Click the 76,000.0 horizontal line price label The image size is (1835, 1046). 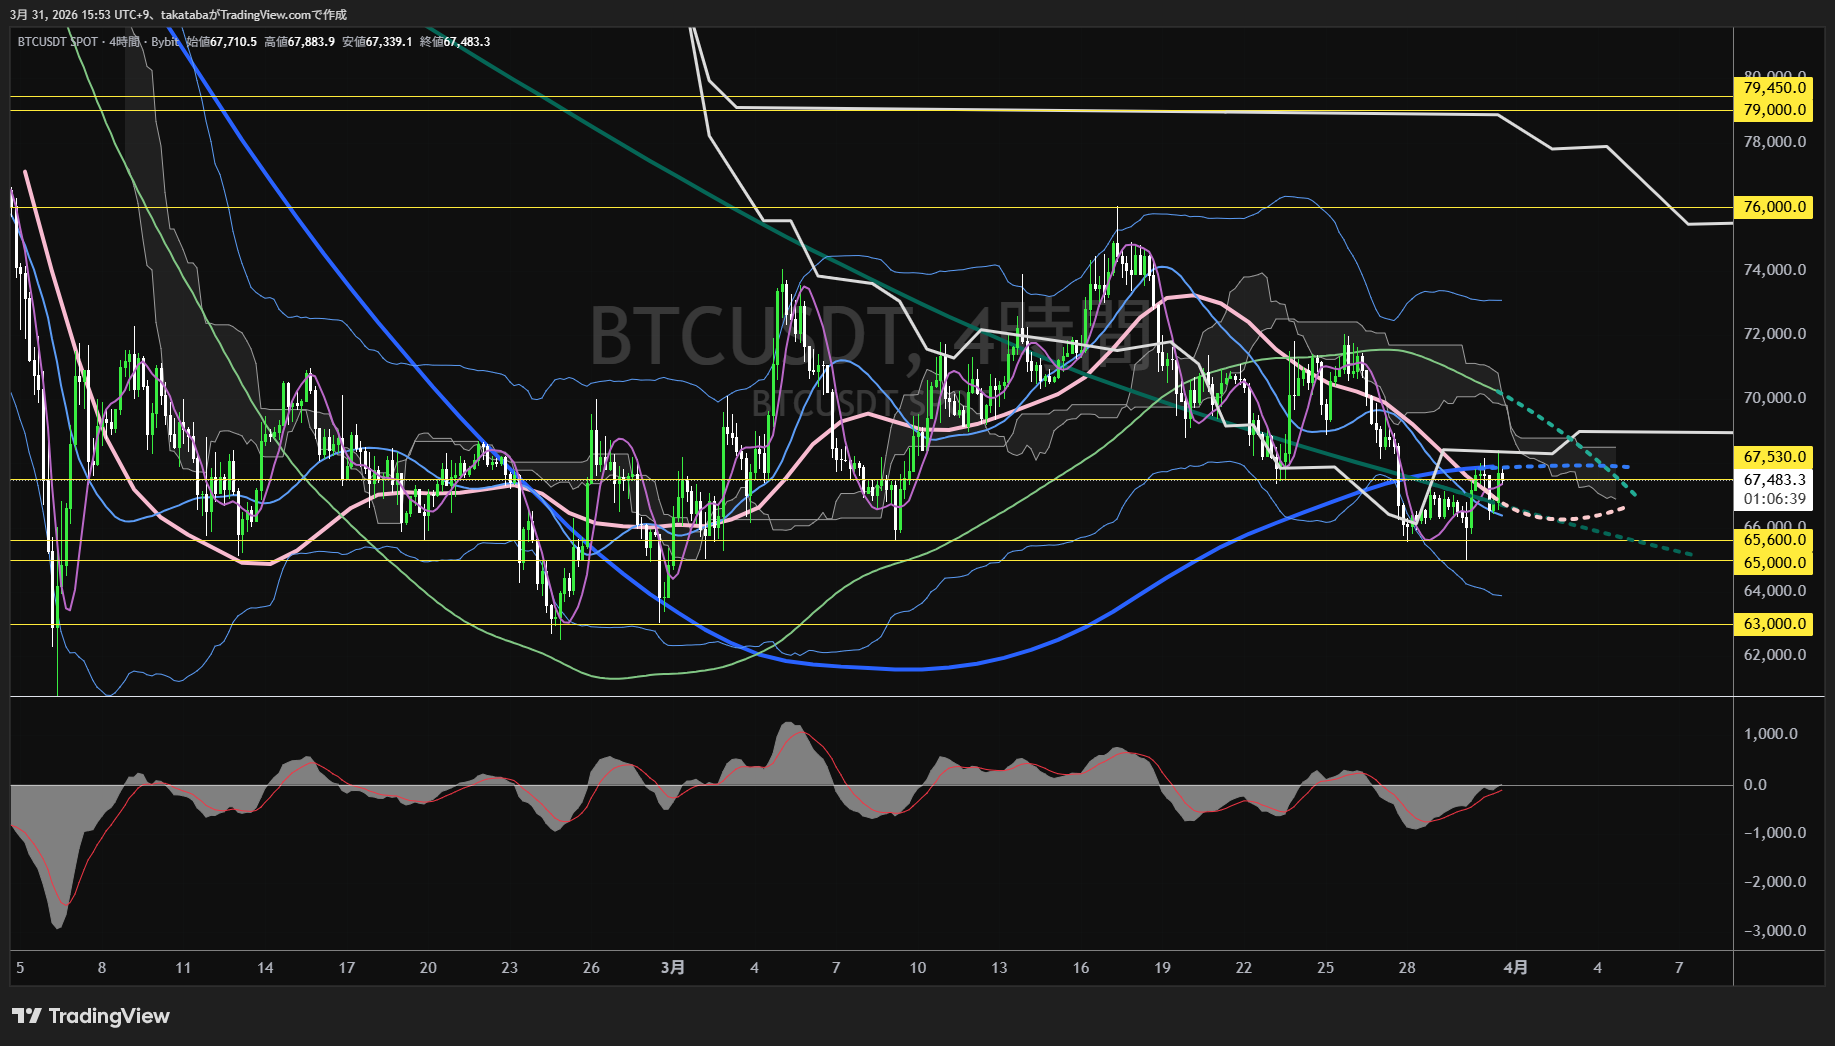click(1774, 207)
